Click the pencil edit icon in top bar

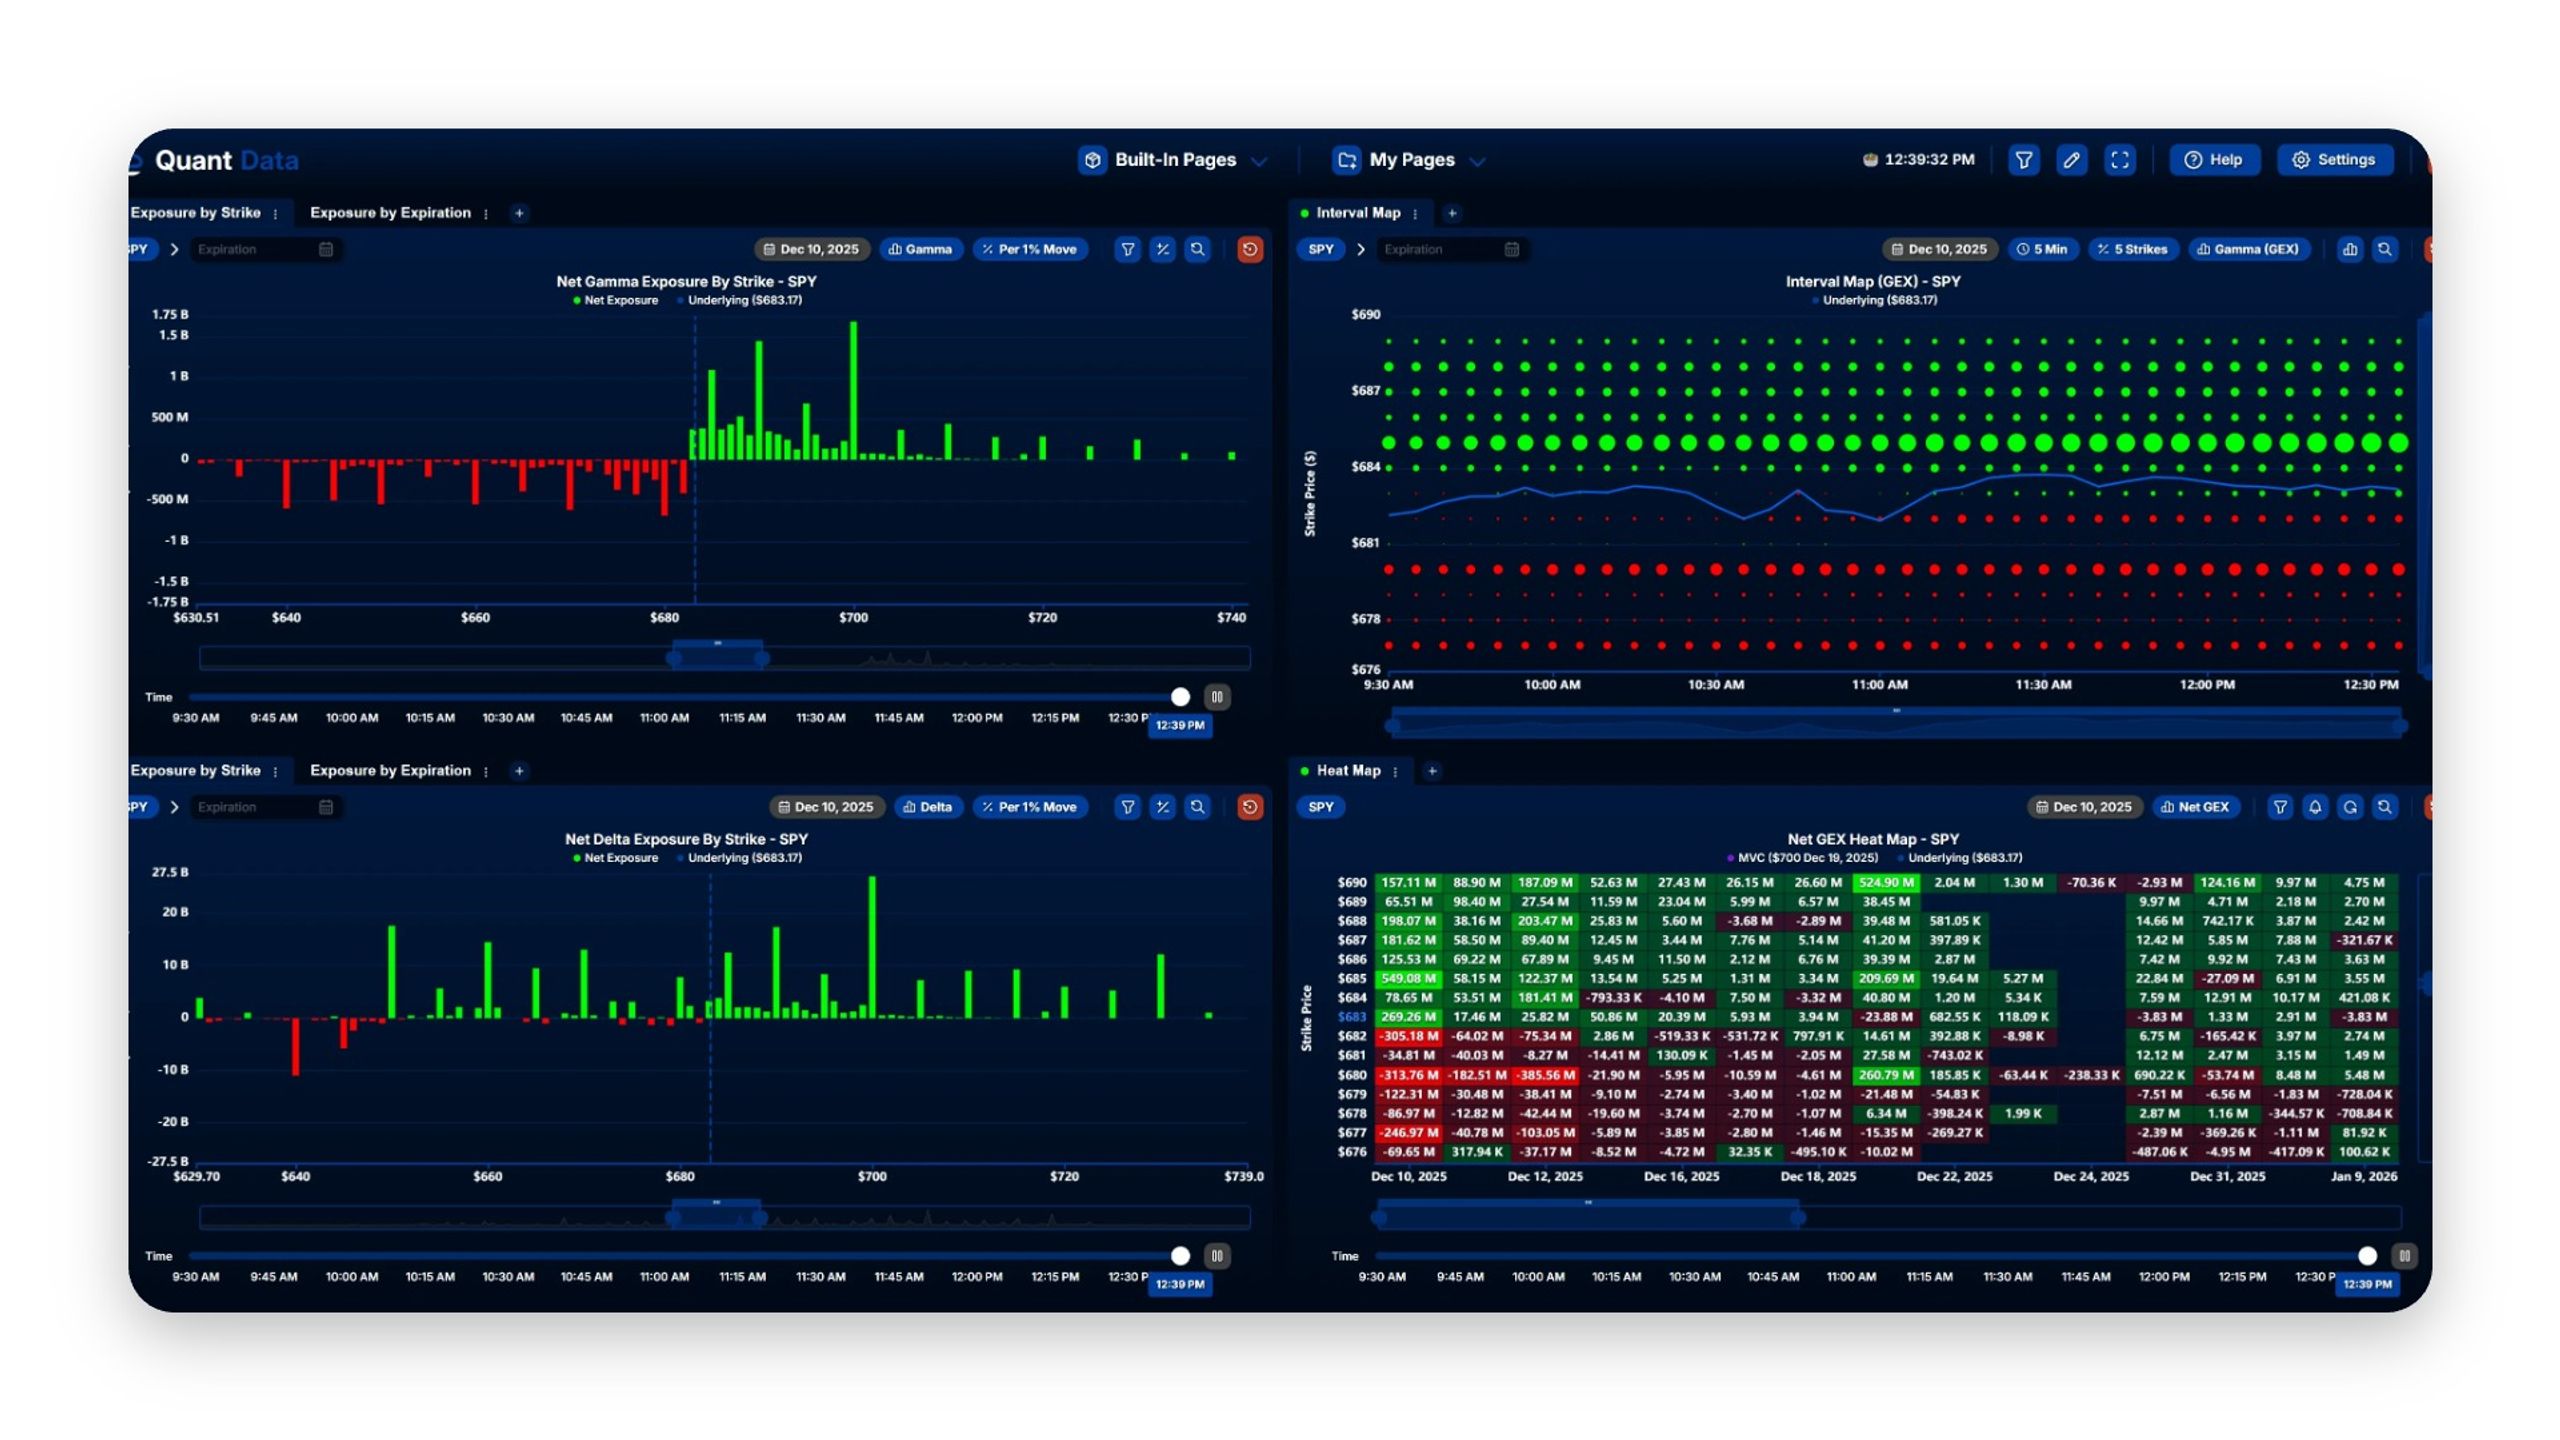pyautogui.click(x=2071, y=160)
